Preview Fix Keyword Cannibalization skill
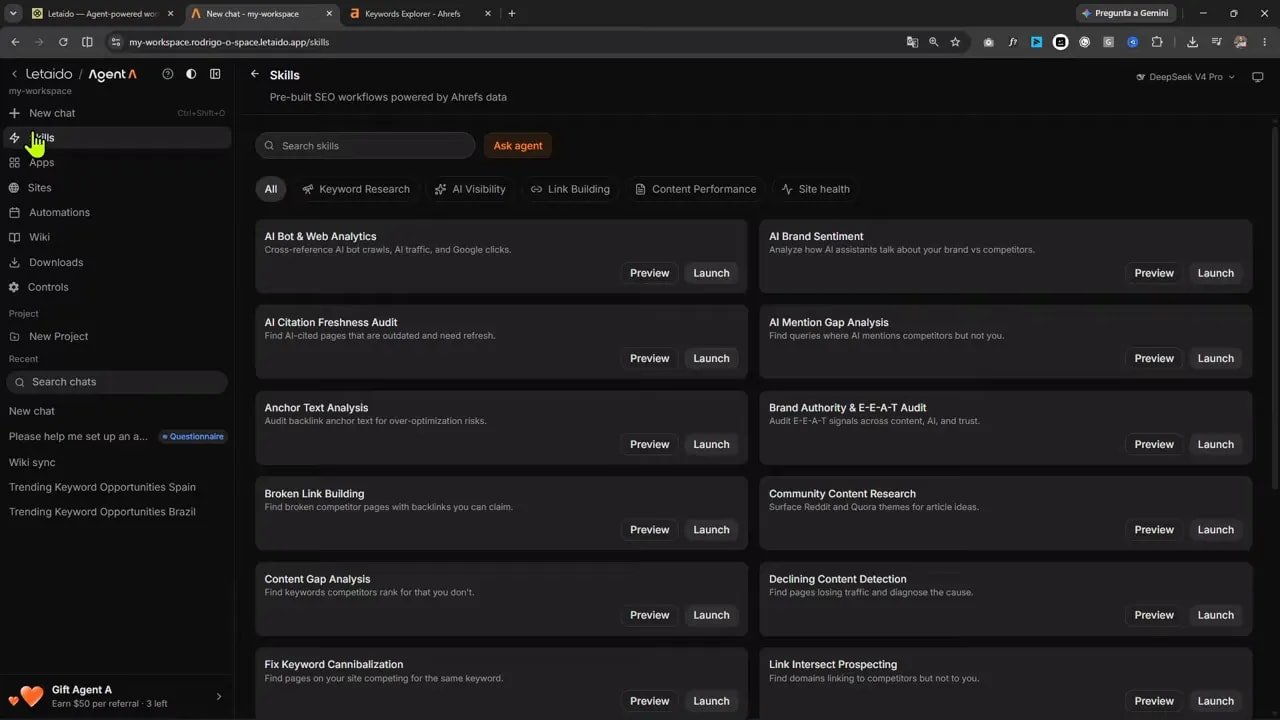Image resolution: width=1280 pixels, height=720 pixels. 650,701
